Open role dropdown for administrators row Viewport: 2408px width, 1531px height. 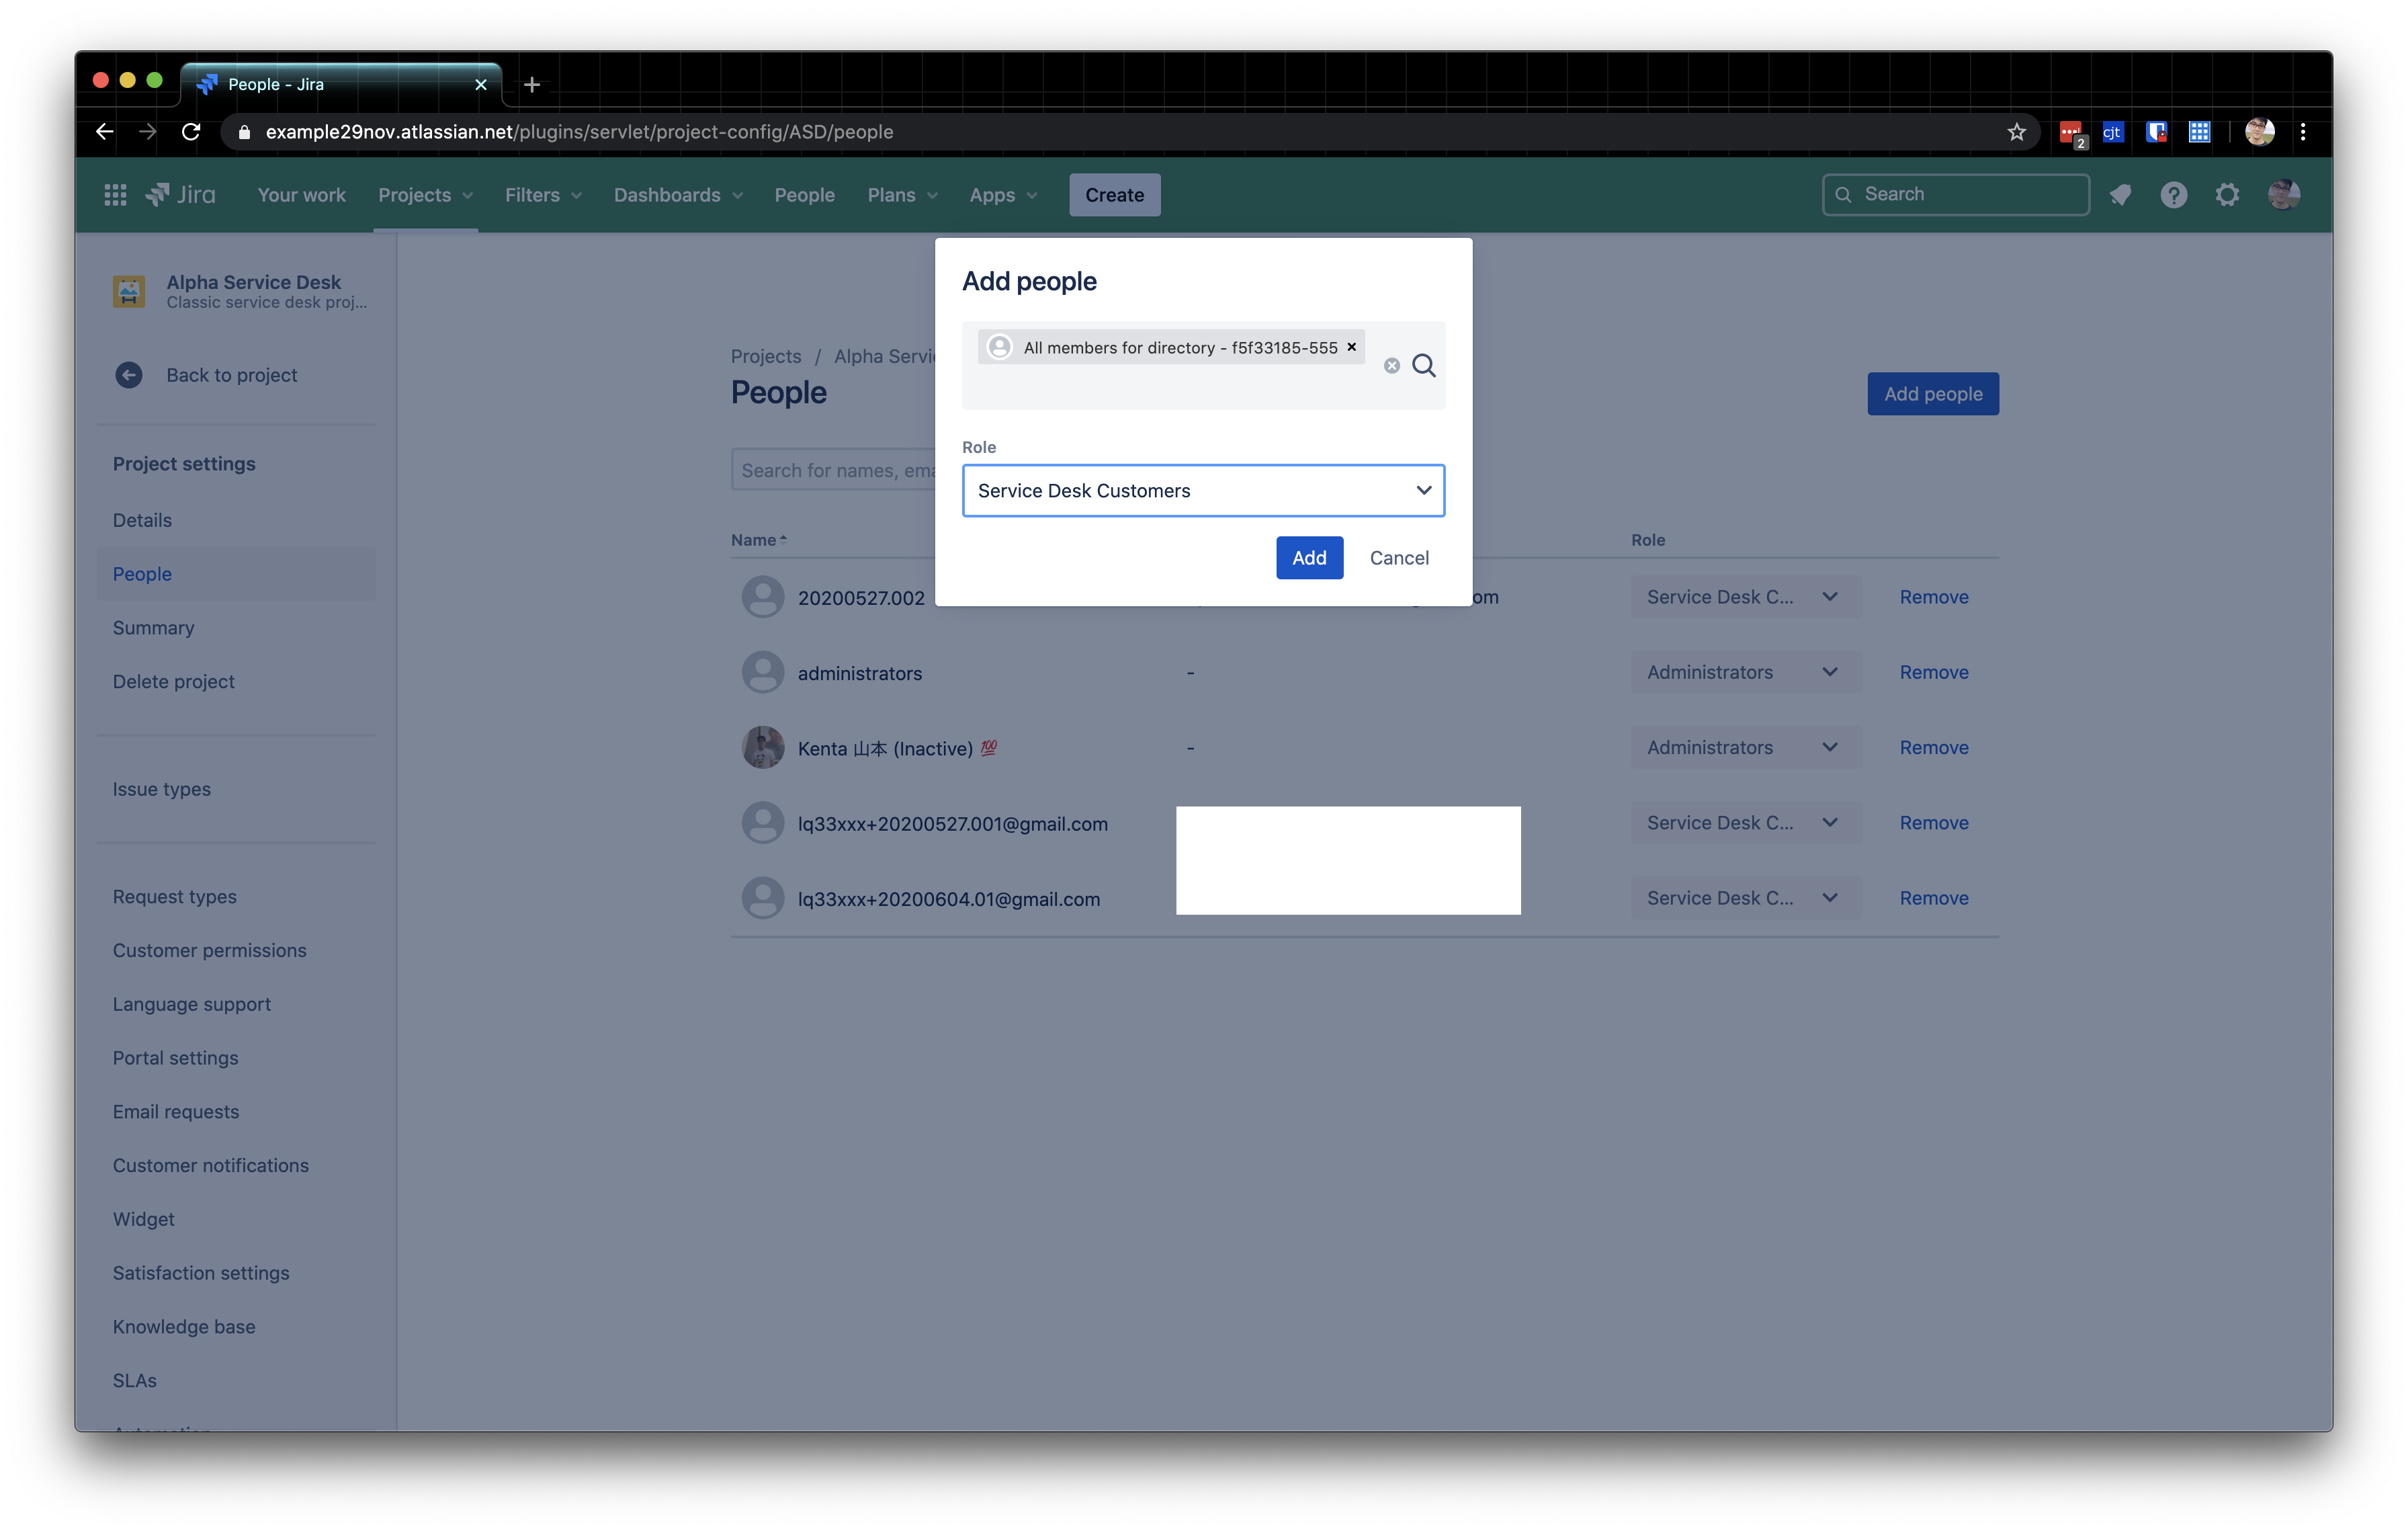(x=1745, y=673)
